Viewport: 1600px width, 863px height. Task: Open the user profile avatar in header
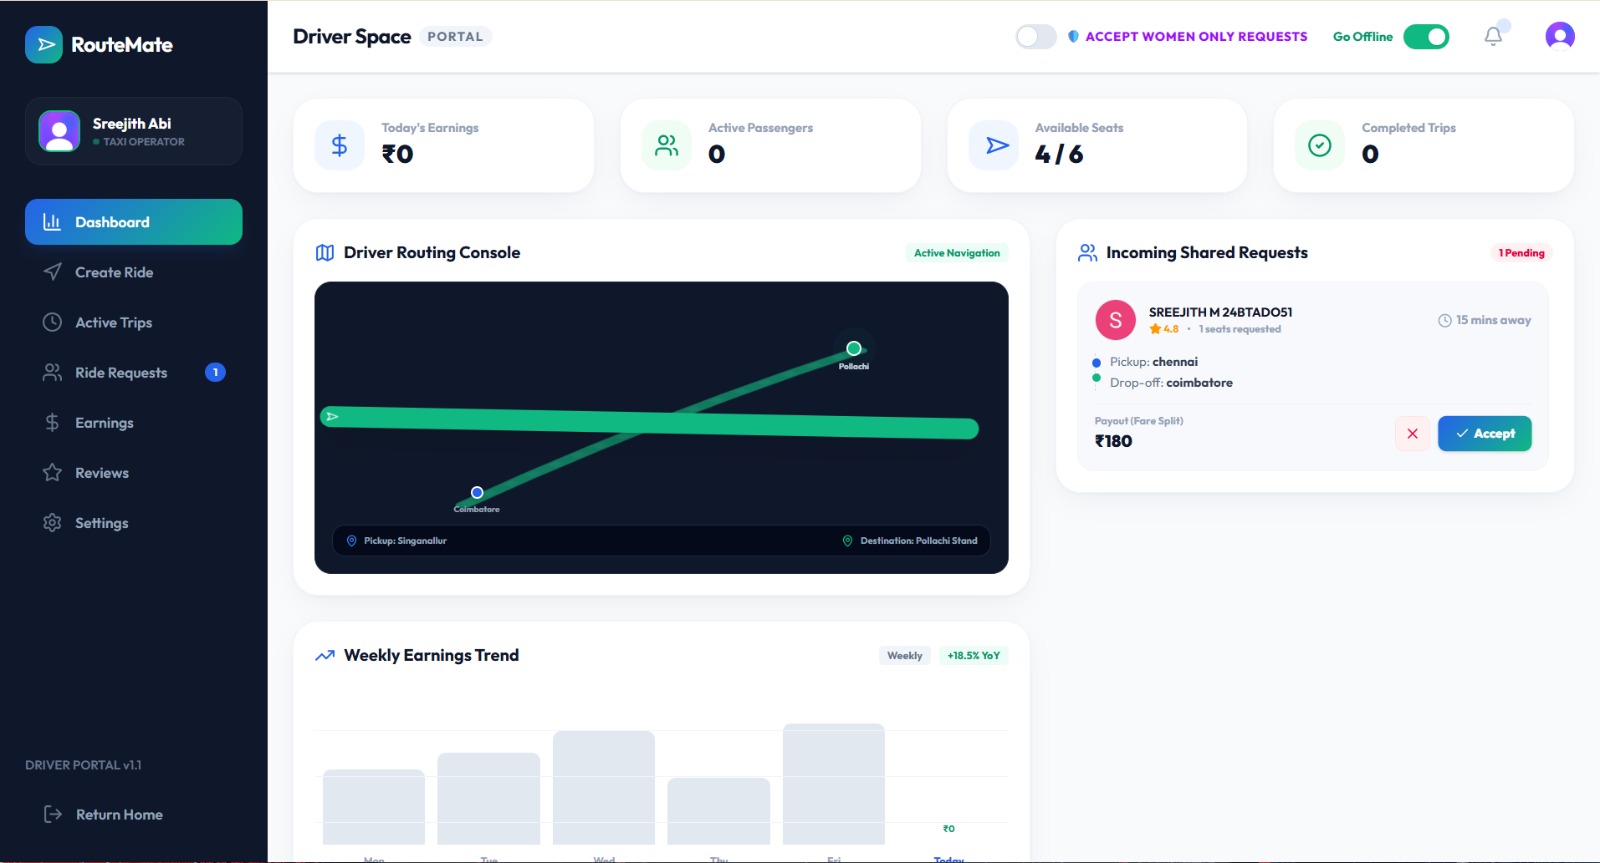coord(1559,36)
